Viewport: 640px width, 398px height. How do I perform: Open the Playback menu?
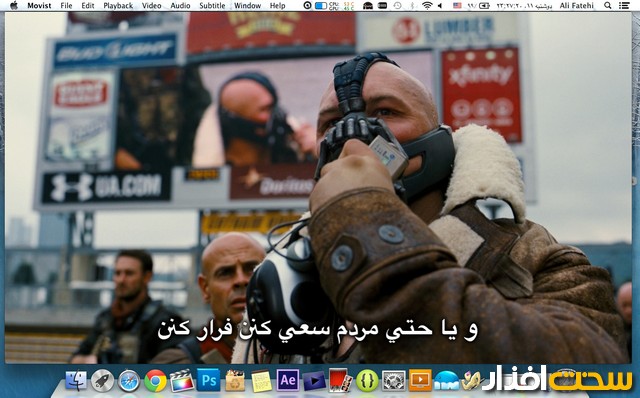pos(118,5)
